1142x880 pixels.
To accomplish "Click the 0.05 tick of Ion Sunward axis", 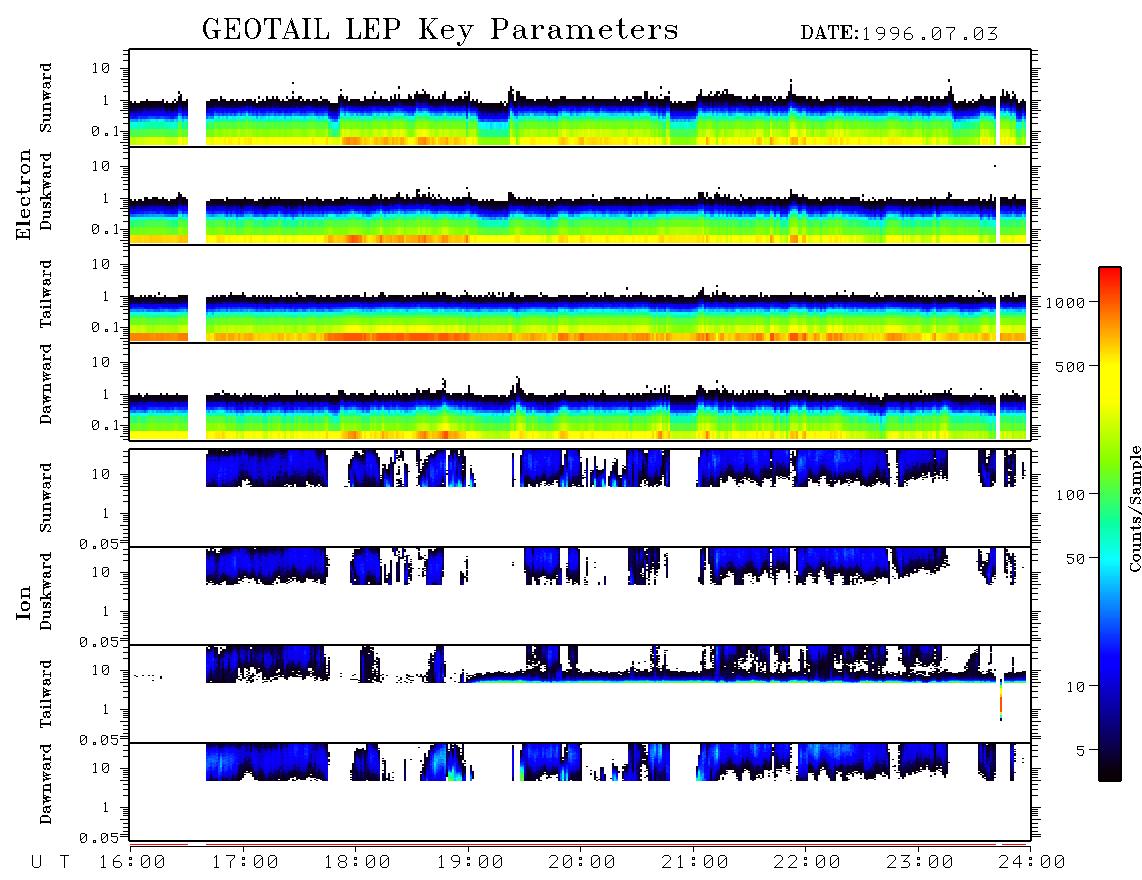I will click(x=99, y=543).
